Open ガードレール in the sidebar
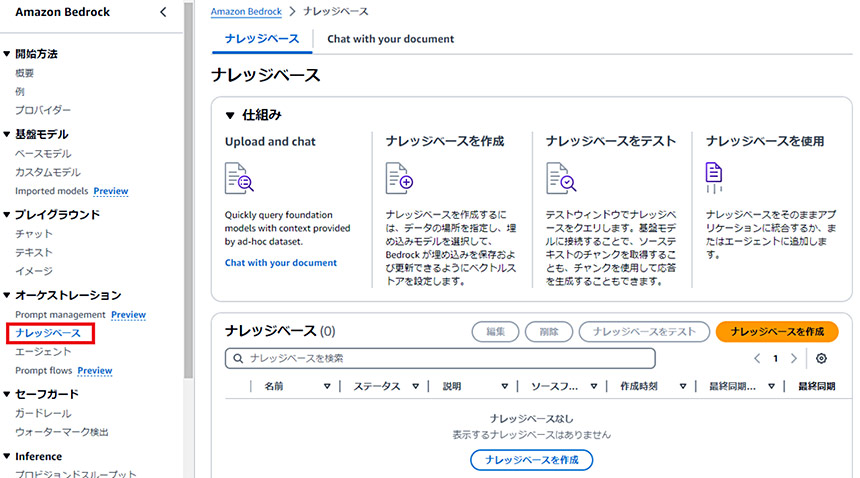Image resolution: width=860 pixels, height=478 pixels. 43,413
